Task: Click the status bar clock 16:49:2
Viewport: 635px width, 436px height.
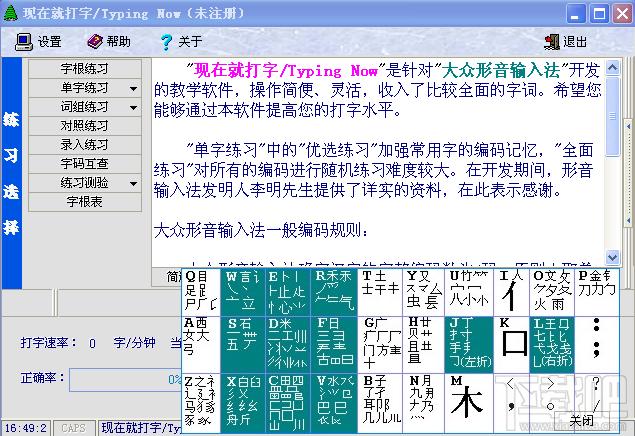Action: click(26, 428)
